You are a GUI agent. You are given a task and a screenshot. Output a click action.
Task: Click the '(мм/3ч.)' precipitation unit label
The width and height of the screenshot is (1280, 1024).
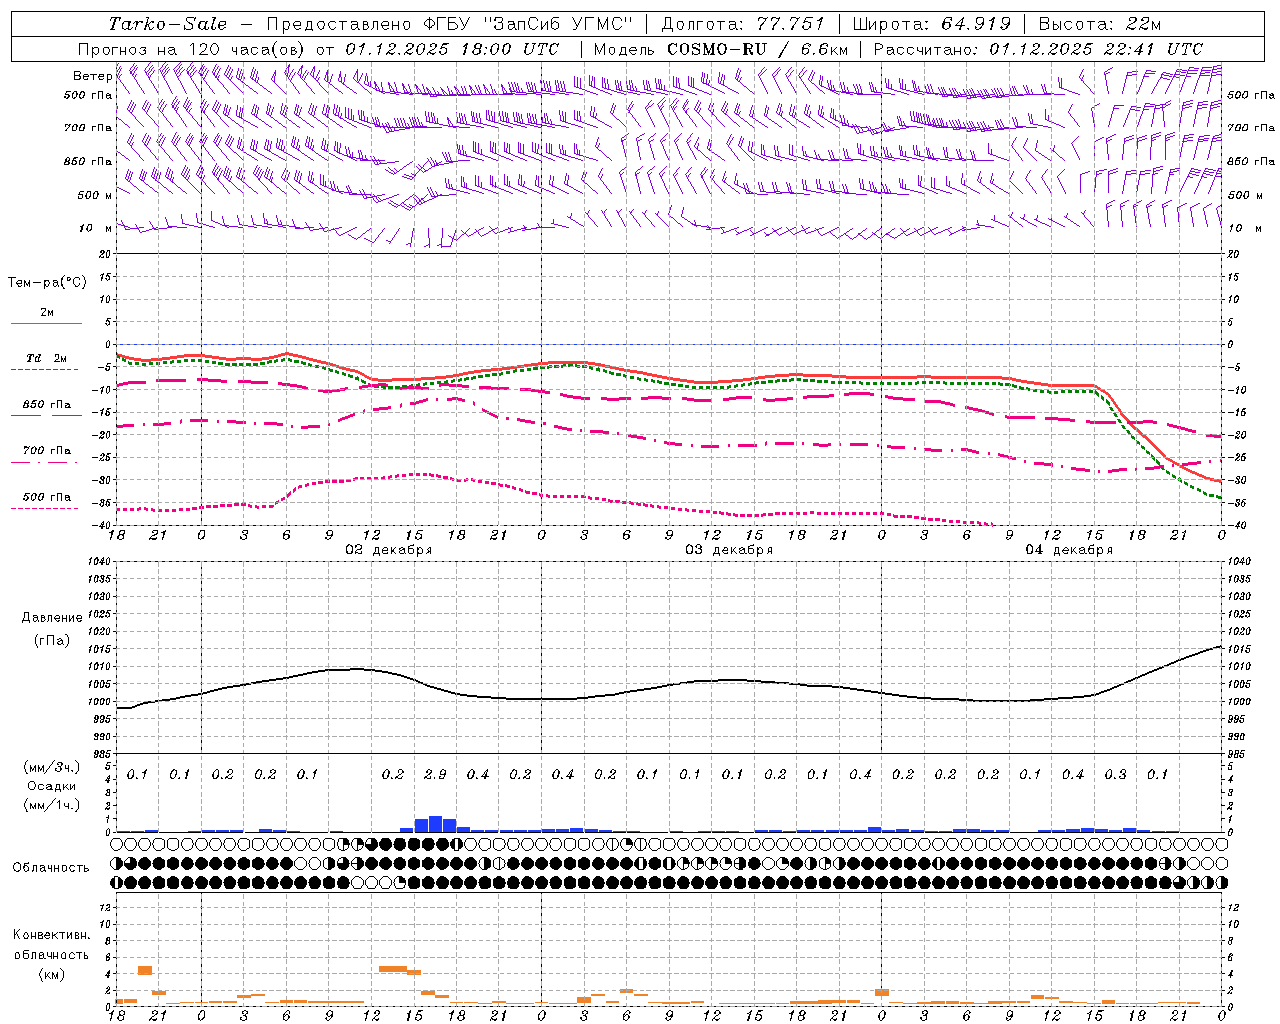52,767
